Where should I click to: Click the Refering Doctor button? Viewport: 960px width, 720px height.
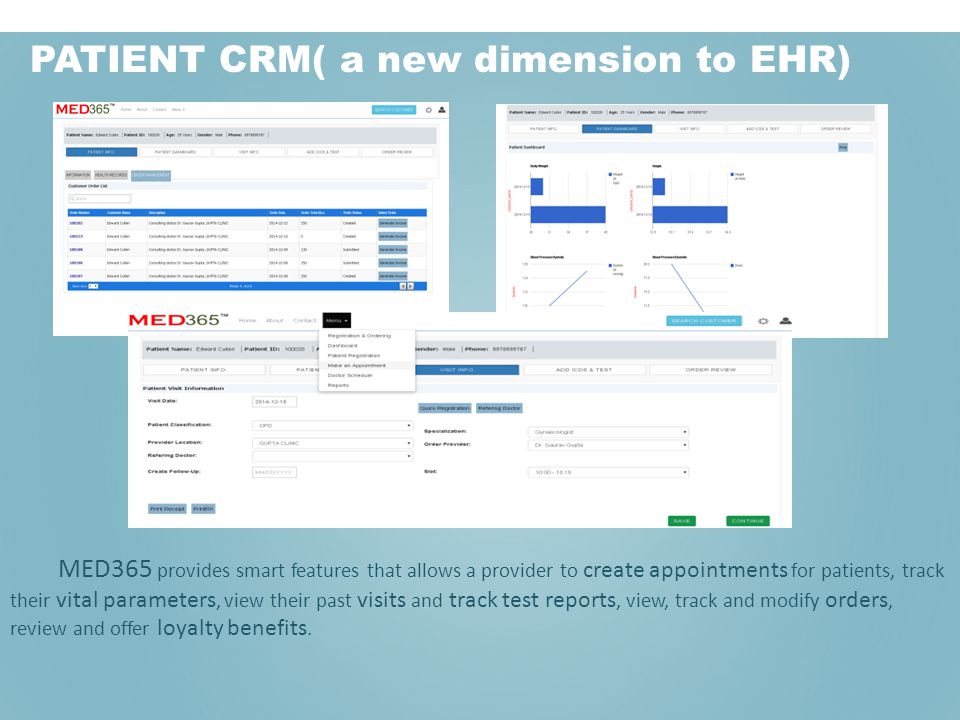tap(500, 408)
